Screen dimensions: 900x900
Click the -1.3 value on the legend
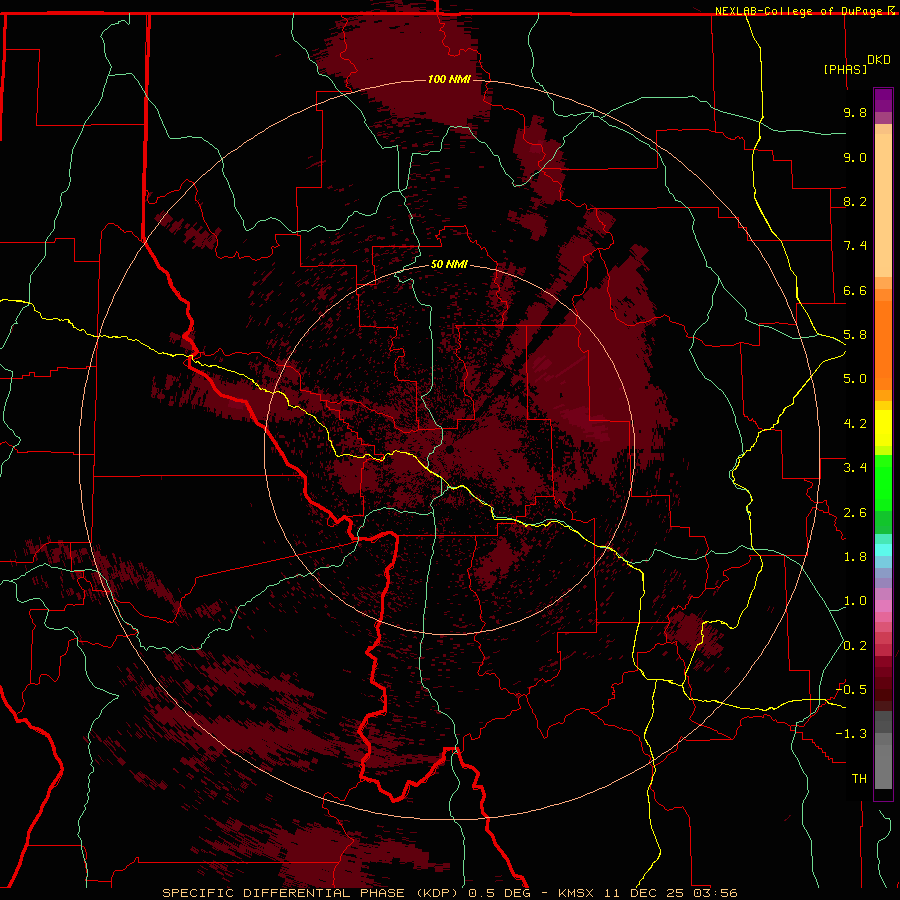coord(851,734)
